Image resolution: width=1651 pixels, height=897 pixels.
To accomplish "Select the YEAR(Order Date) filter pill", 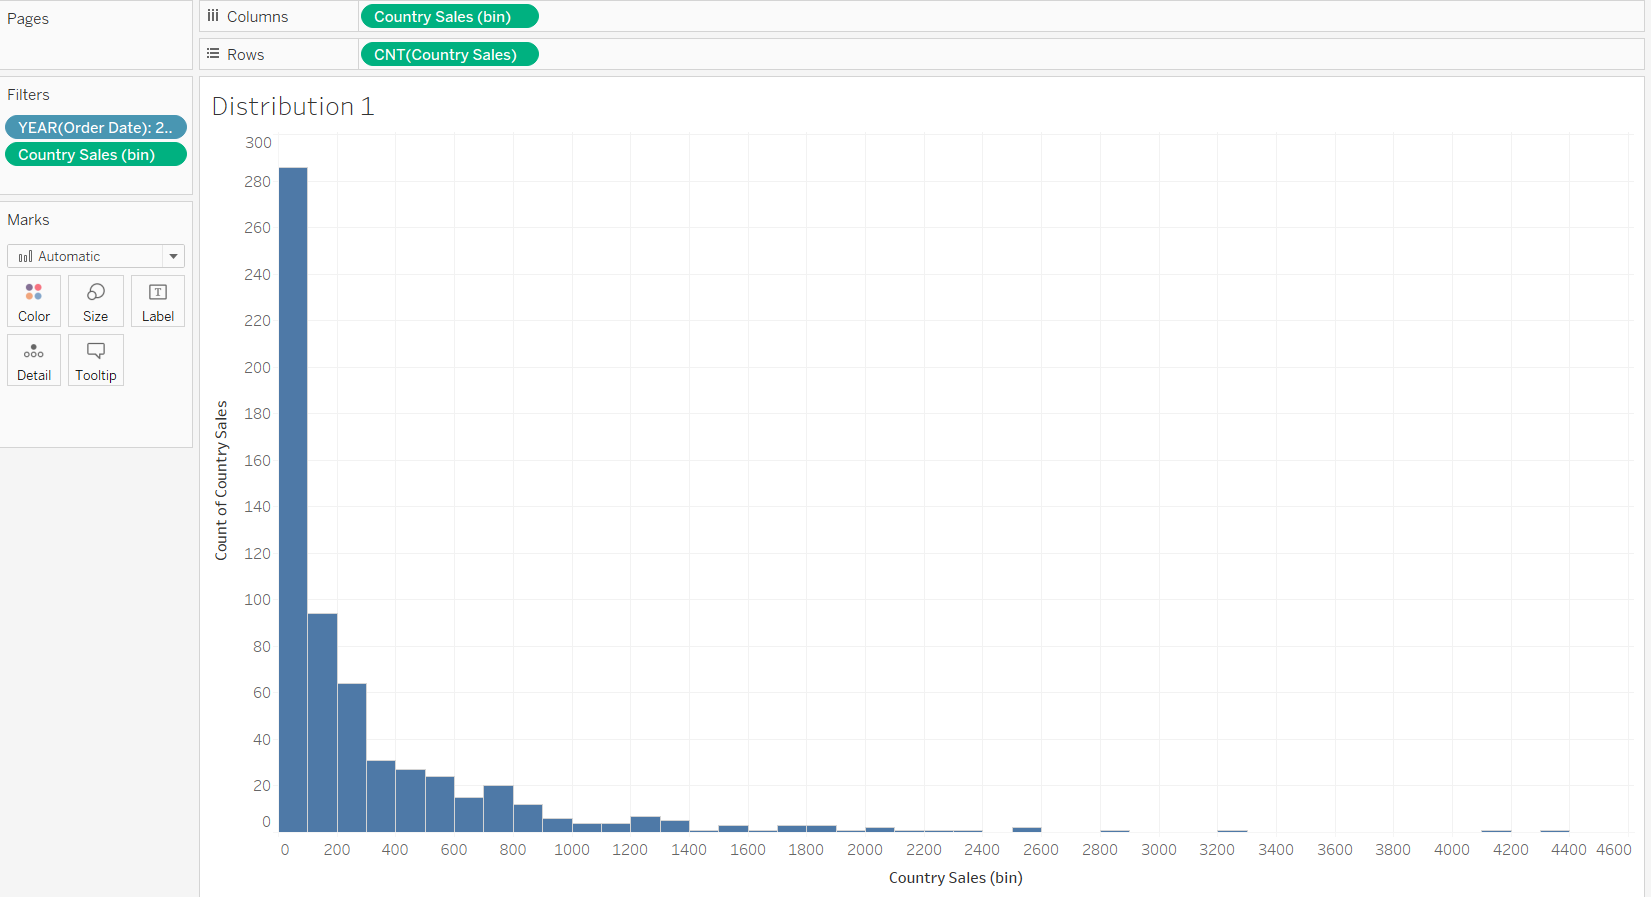I will click(x=95, y=127).
